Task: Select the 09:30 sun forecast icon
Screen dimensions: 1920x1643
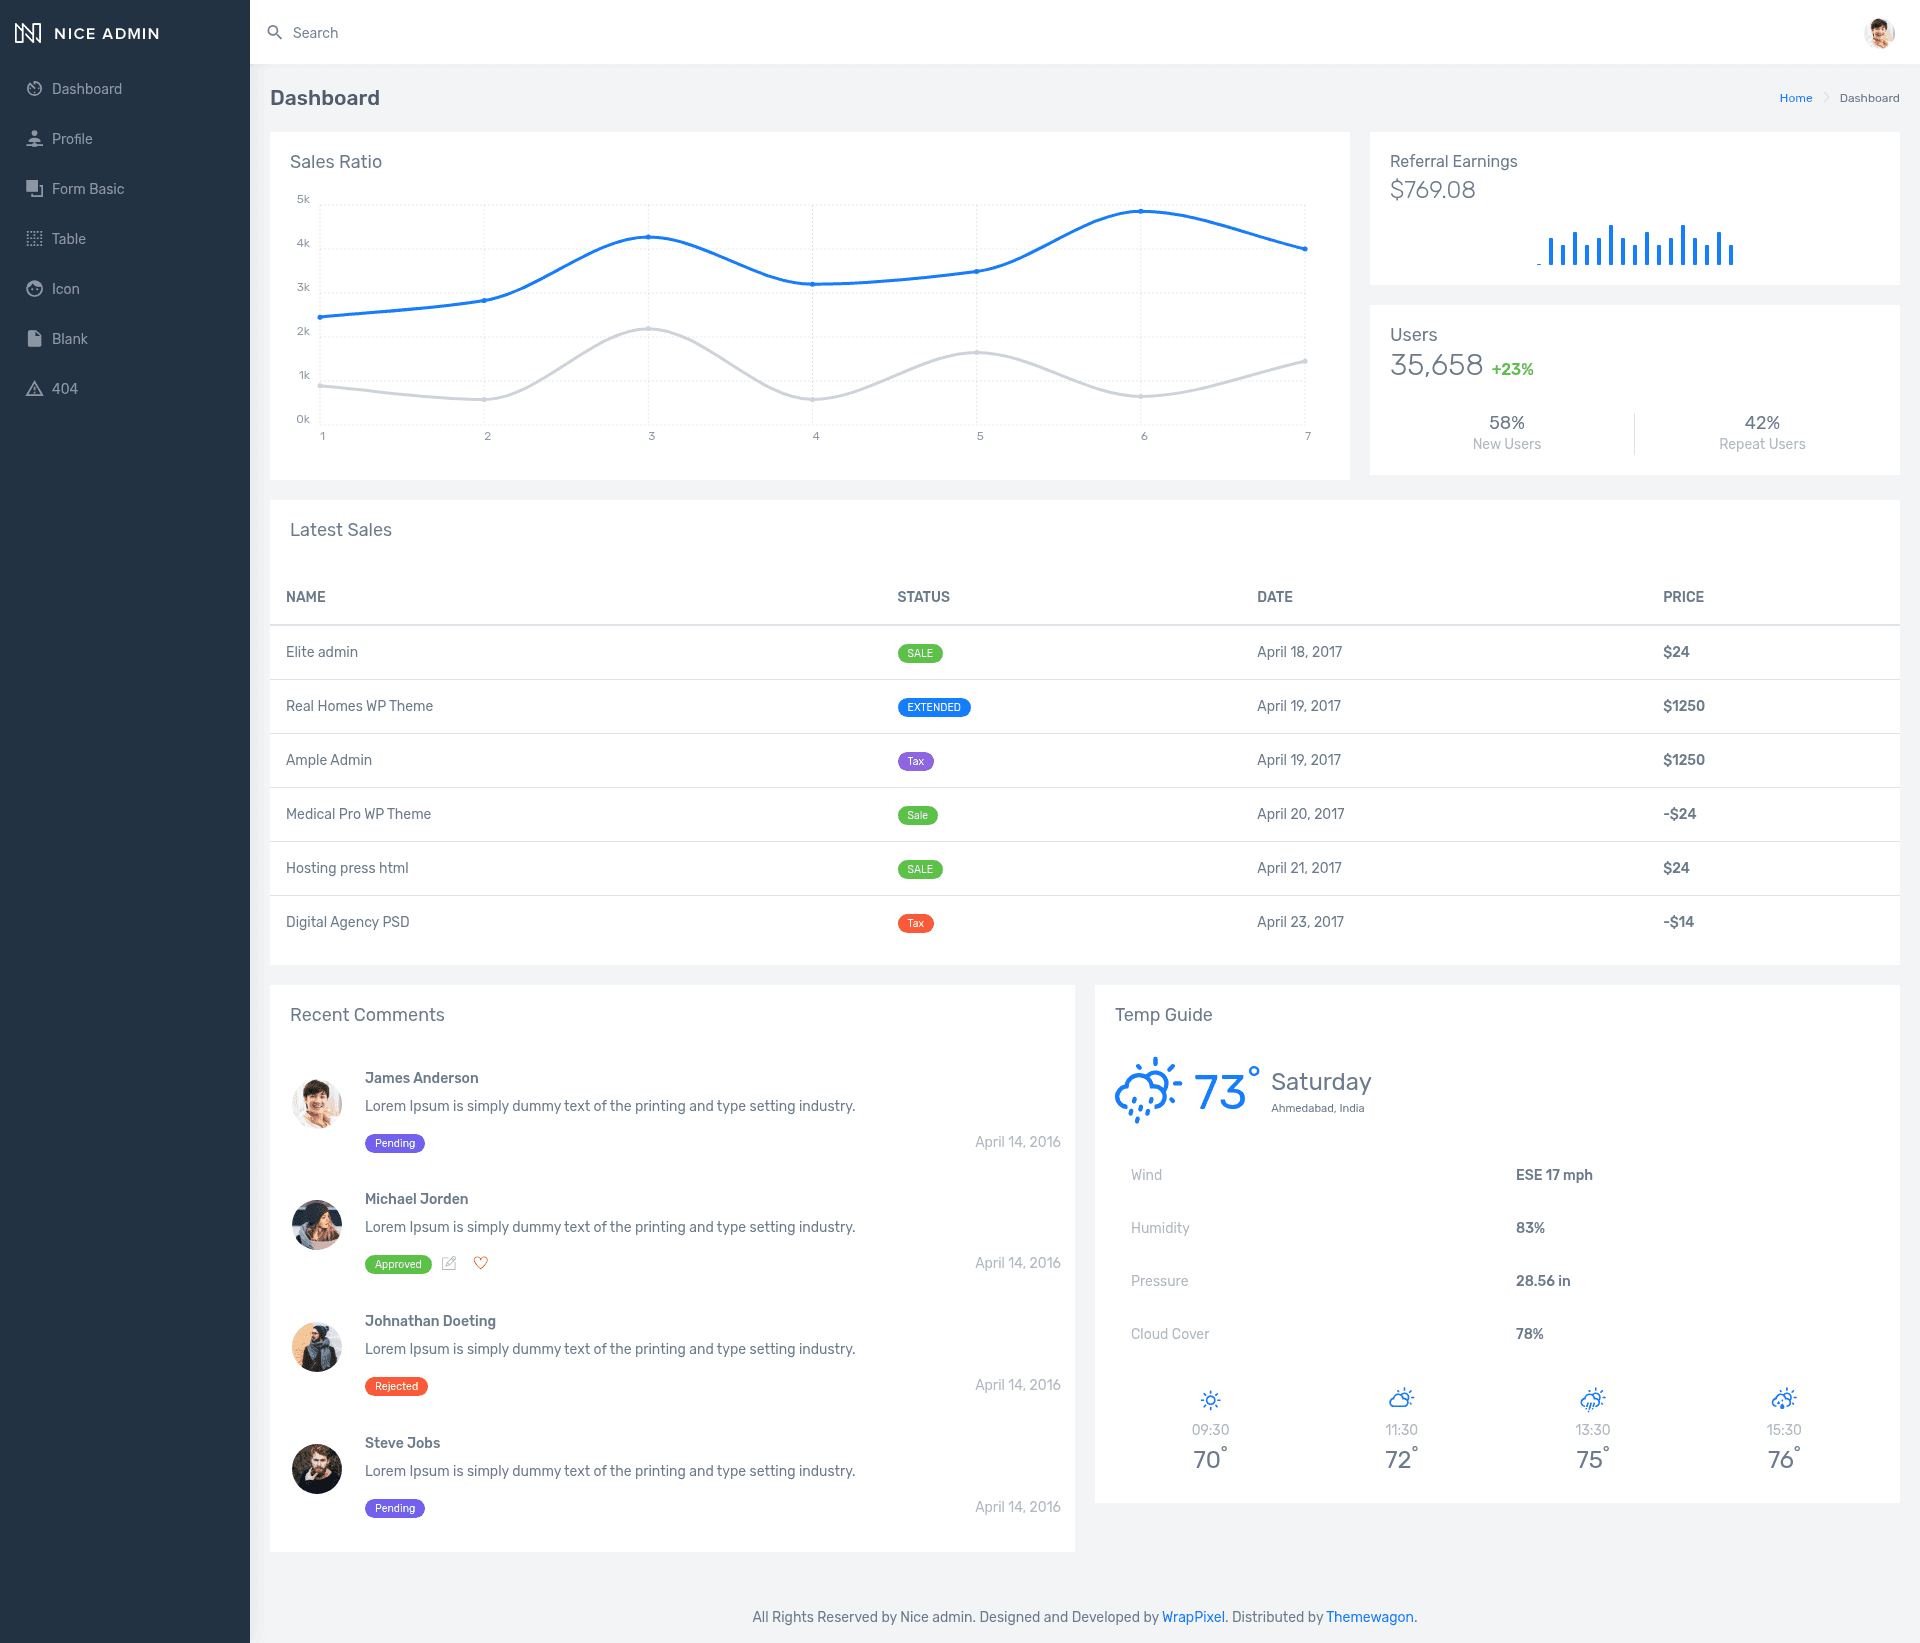Action: tap(1210, 1400)
